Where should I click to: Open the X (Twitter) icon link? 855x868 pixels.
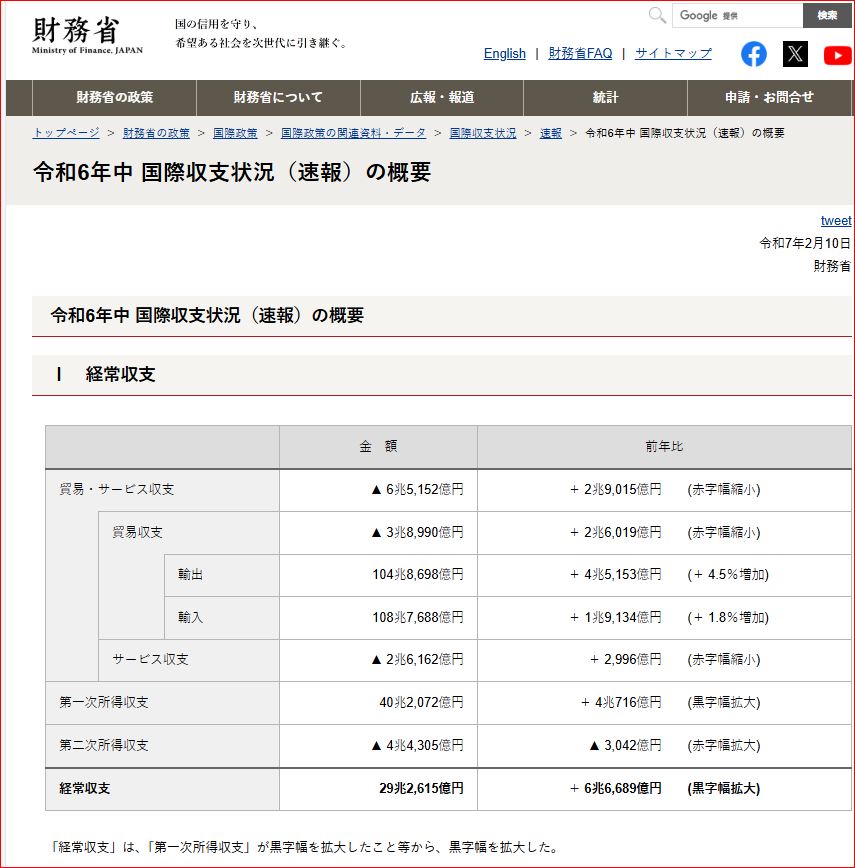795,54
